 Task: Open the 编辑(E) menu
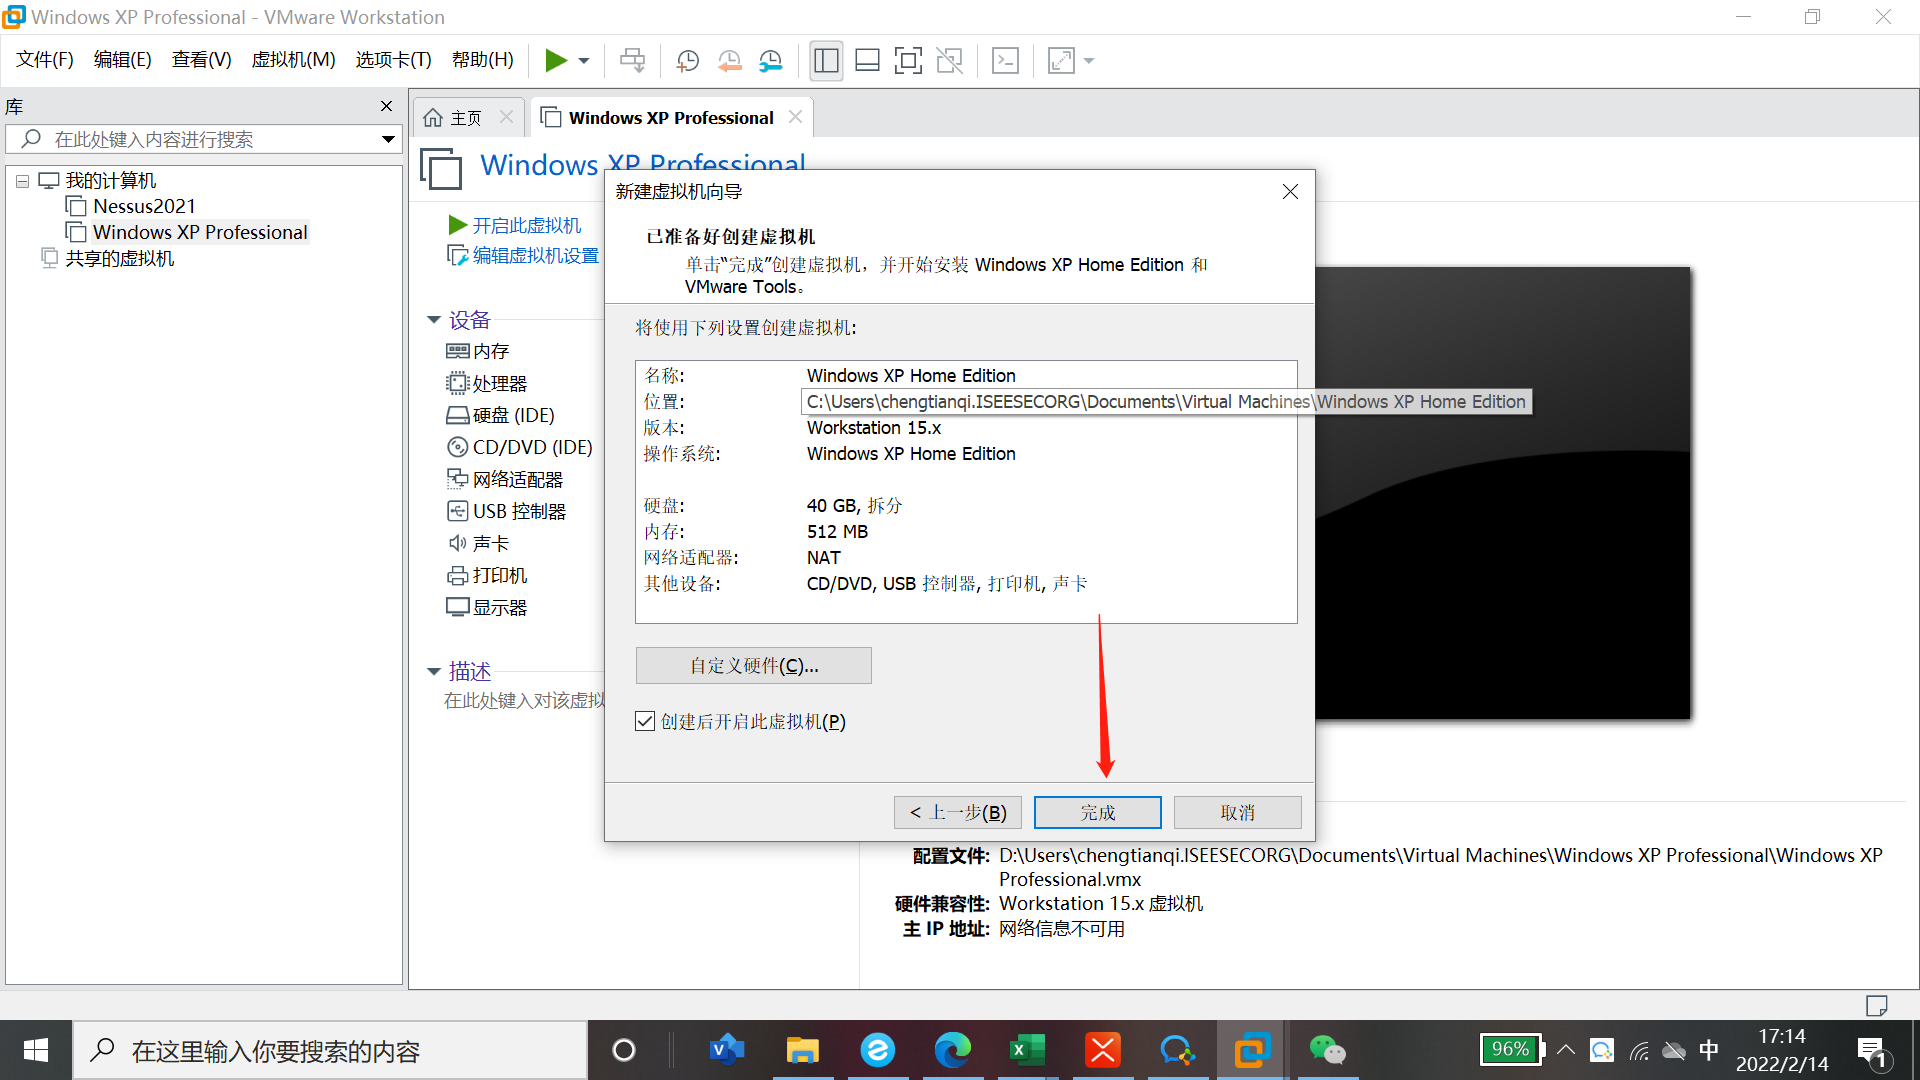tap(122, 60)
